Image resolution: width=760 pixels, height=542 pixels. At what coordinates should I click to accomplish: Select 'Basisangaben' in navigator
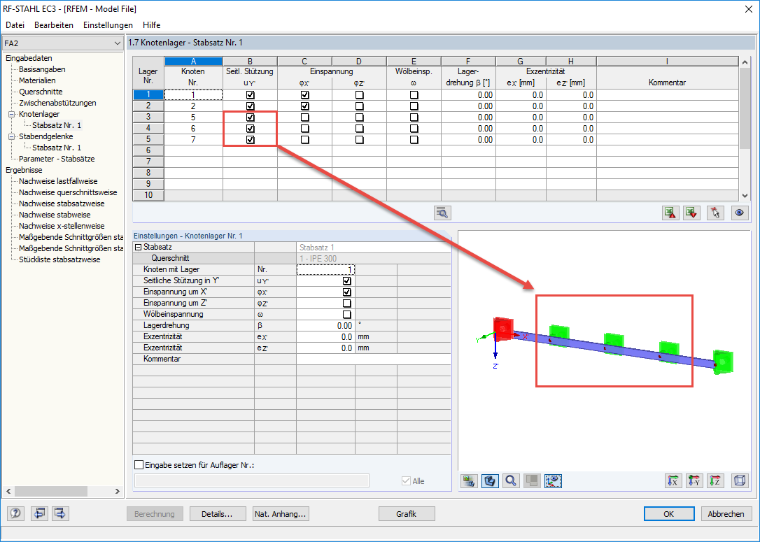coord(42,69)
